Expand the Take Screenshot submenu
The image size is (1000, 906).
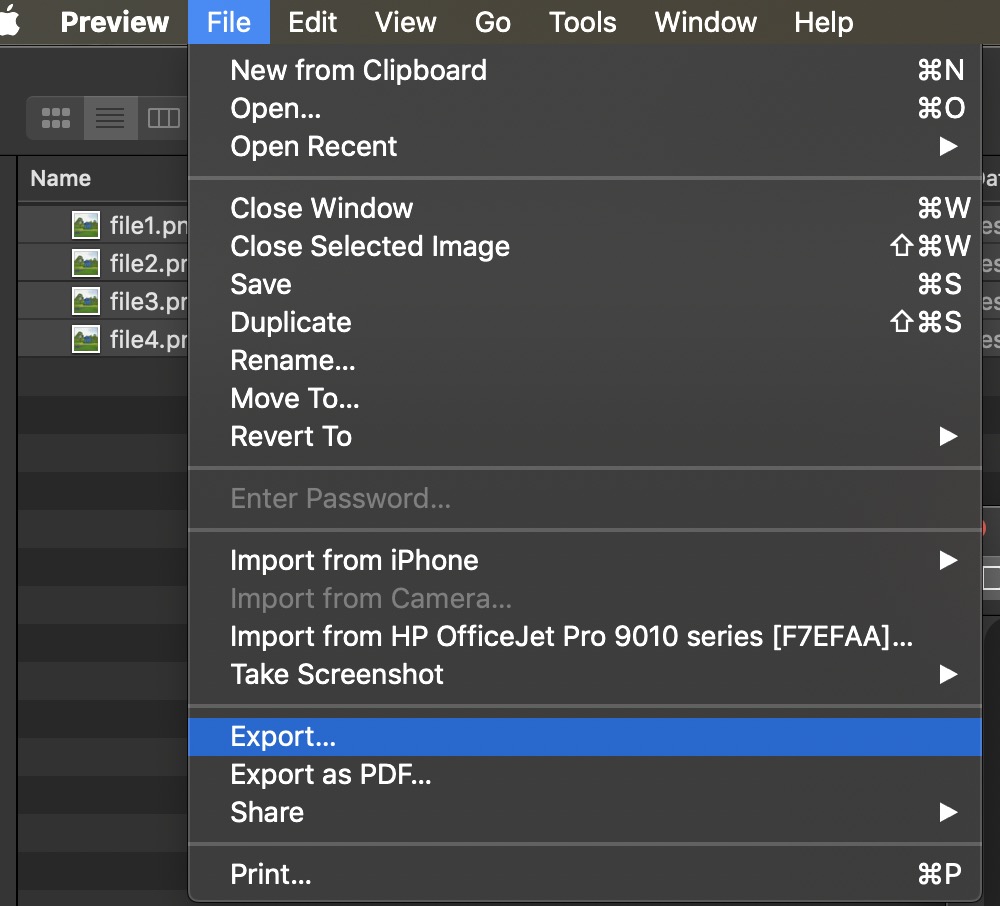(x=585, y=675)
